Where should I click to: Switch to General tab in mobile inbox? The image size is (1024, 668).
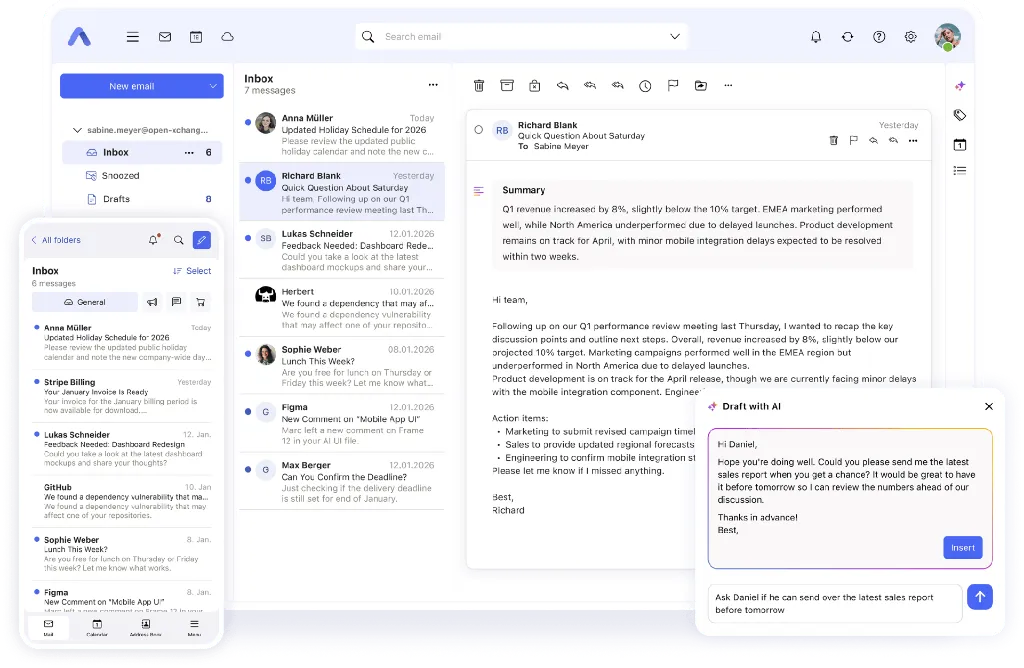(85, 302)
